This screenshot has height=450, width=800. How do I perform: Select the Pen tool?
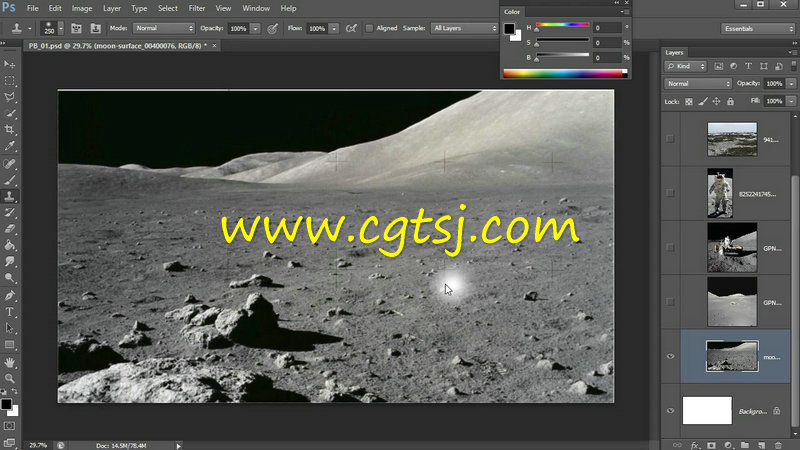(9, 295)
